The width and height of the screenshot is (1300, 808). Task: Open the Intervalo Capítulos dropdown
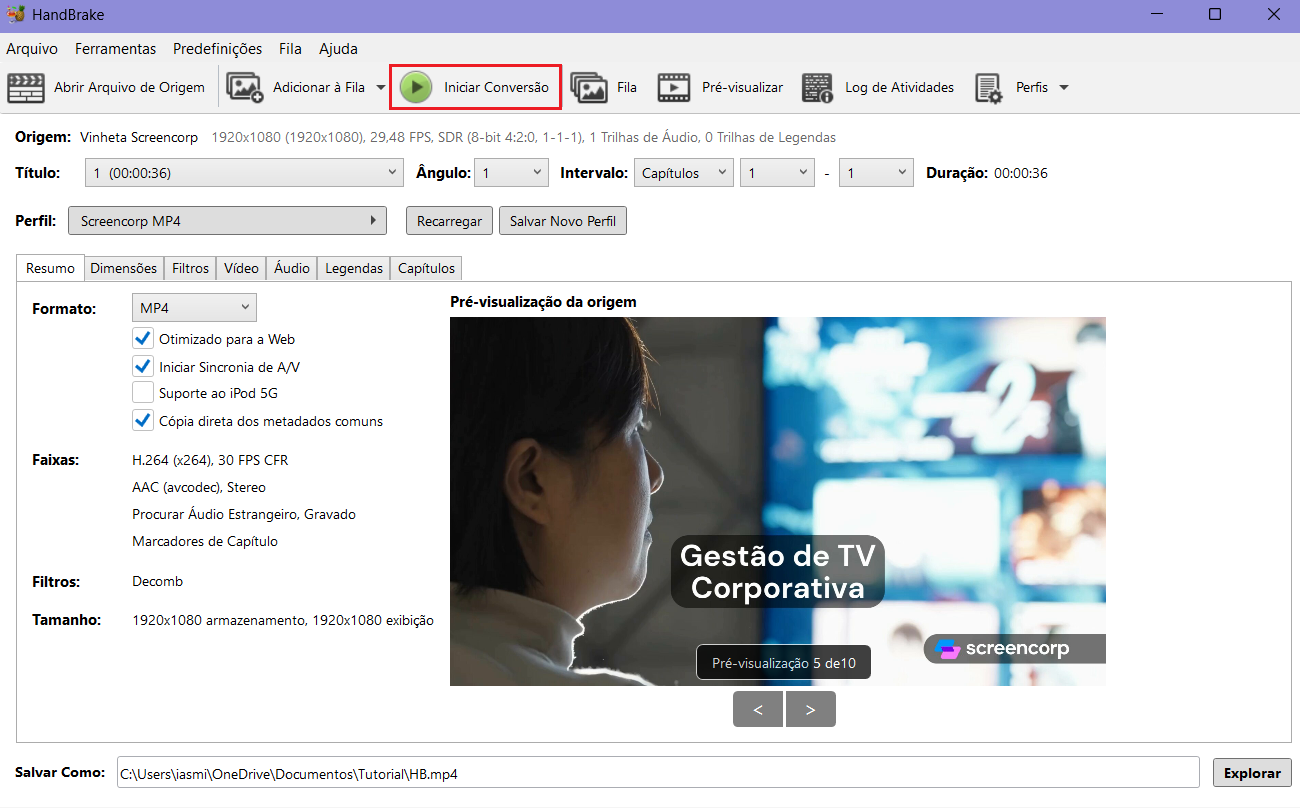(x=684, y=173)
